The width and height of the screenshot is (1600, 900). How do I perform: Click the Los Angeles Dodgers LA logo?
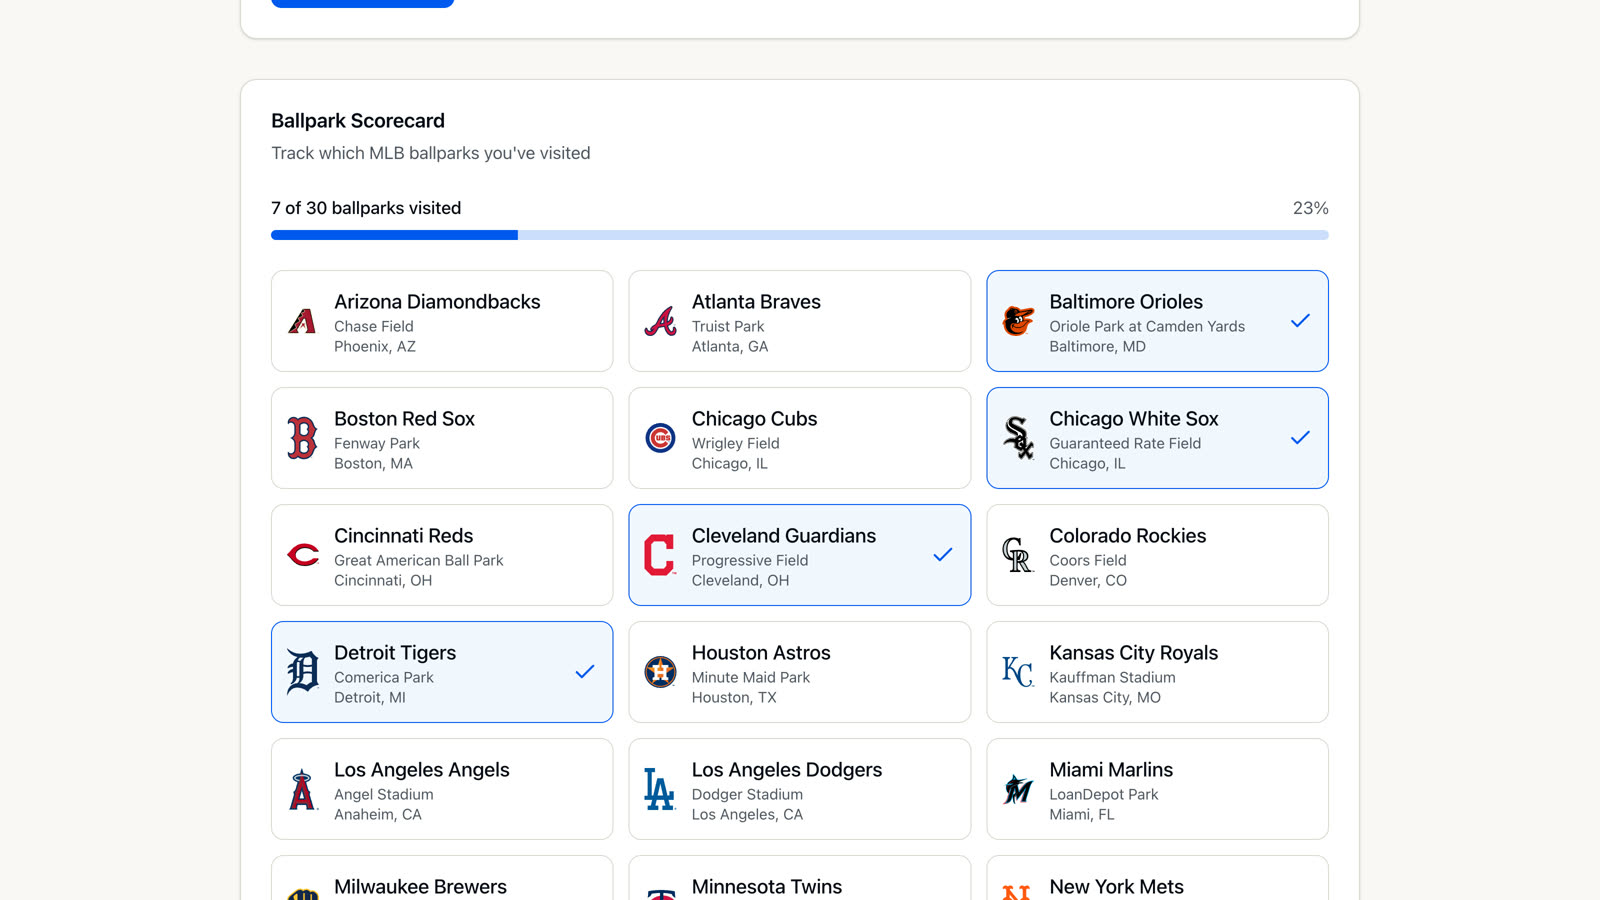pyautogui.click(x=659, y=789)
